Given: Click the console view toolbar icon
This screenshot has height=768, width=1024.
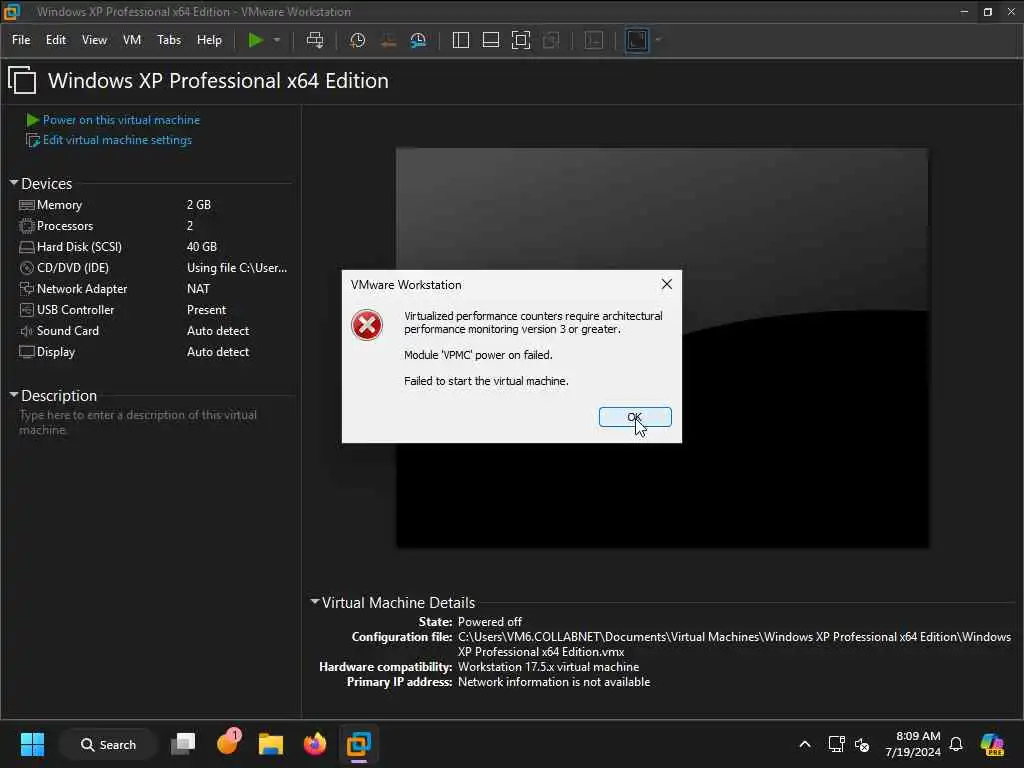Looking at the screenshot, I should [594, 40].
